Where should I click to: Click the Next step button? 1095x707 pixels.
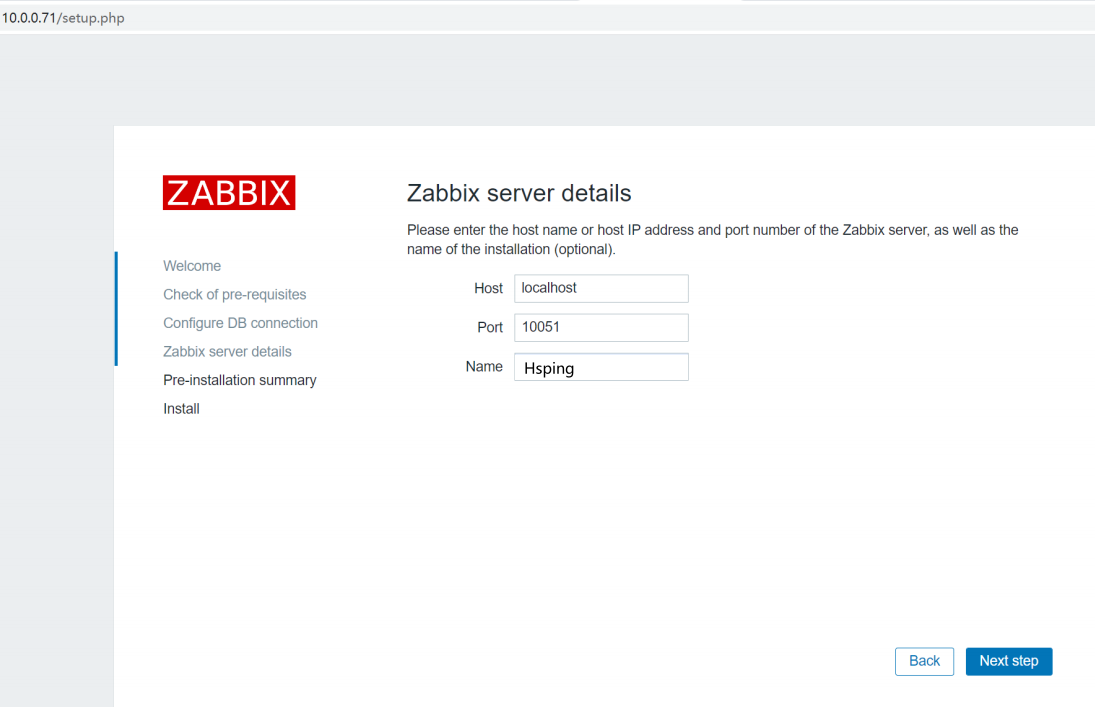point(1008,661)
